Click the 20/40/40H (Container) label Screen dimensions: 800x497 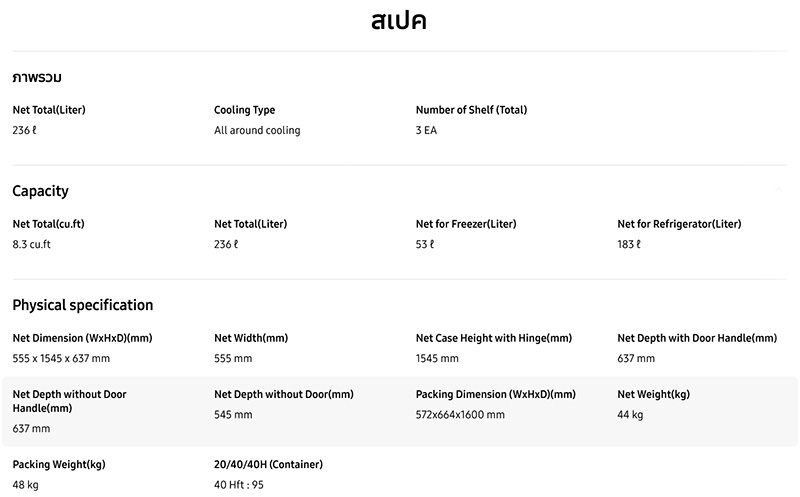click(268, 465)
